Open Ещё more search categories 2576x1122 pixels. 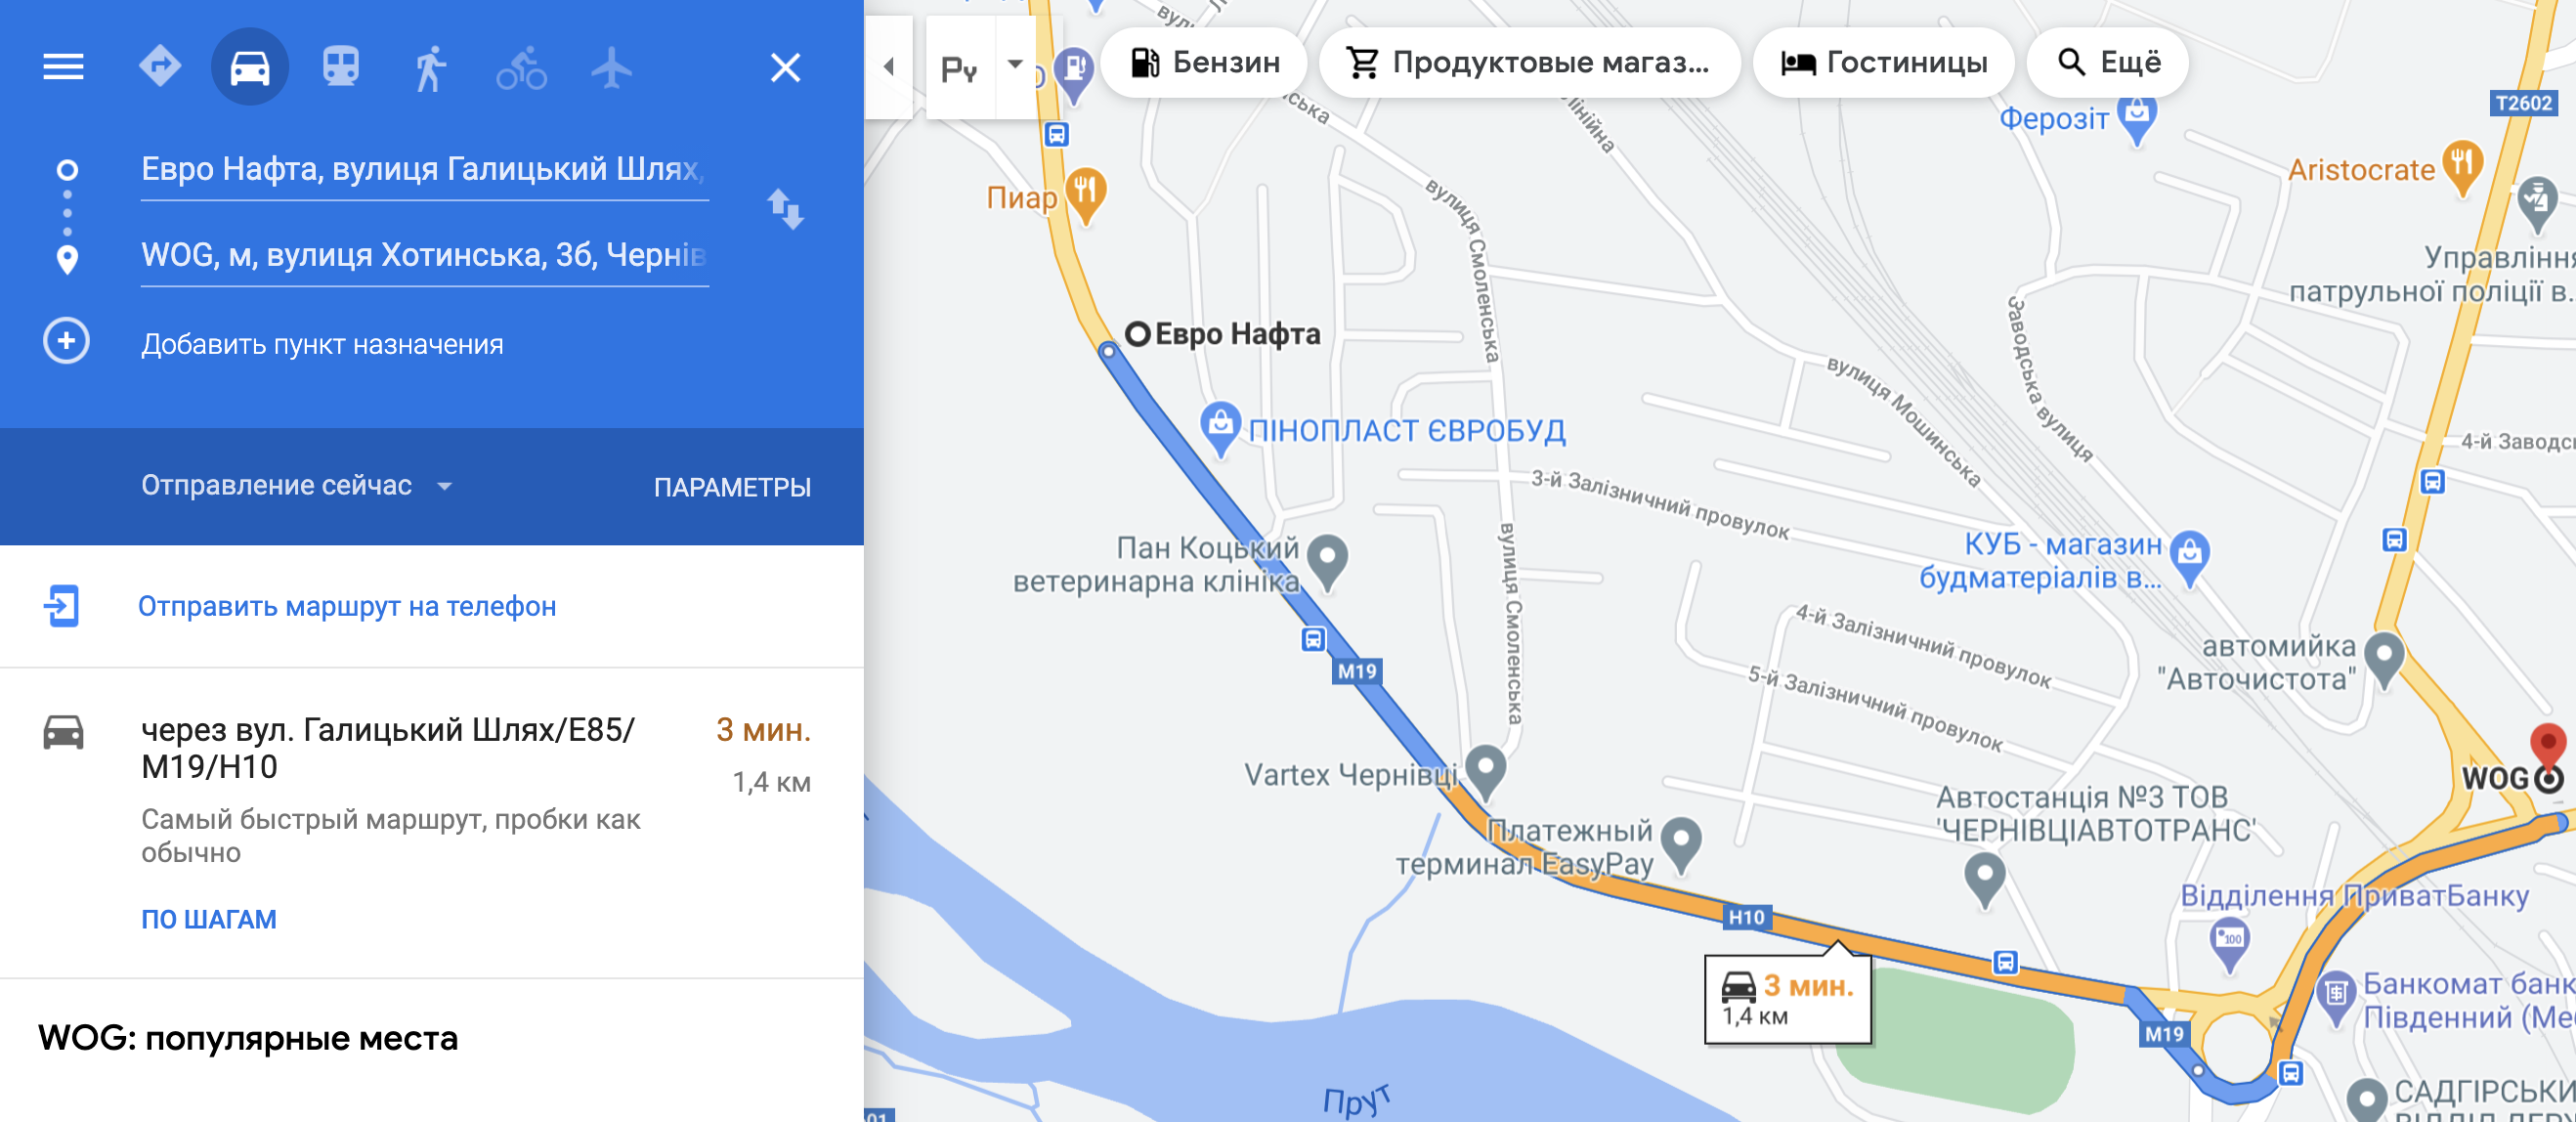click(x=2107, y=63)
